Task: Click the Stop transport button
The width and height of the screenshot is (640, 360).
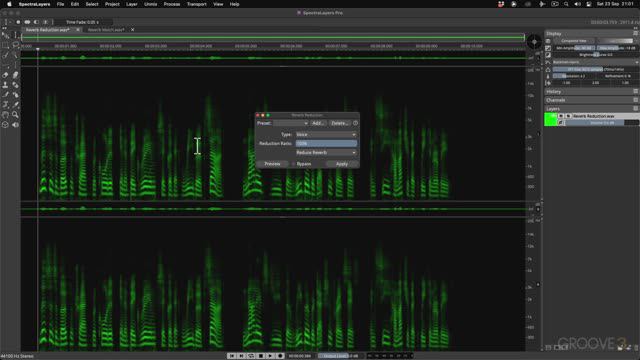Action: tap(260, 356)
